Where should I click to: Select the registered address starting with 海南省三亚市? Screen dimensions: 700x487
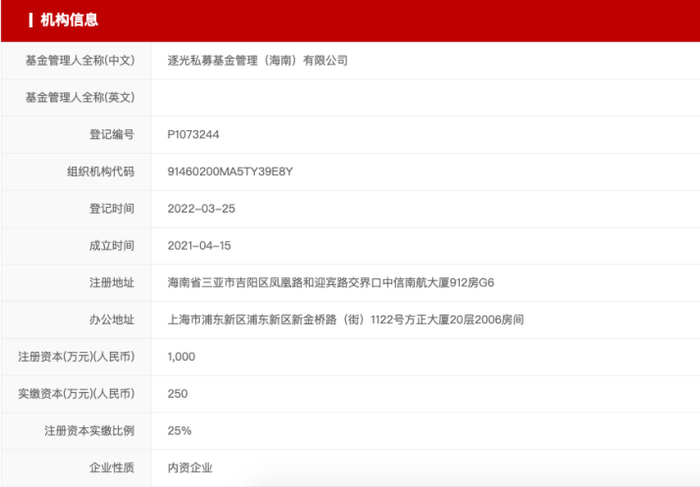331,283
